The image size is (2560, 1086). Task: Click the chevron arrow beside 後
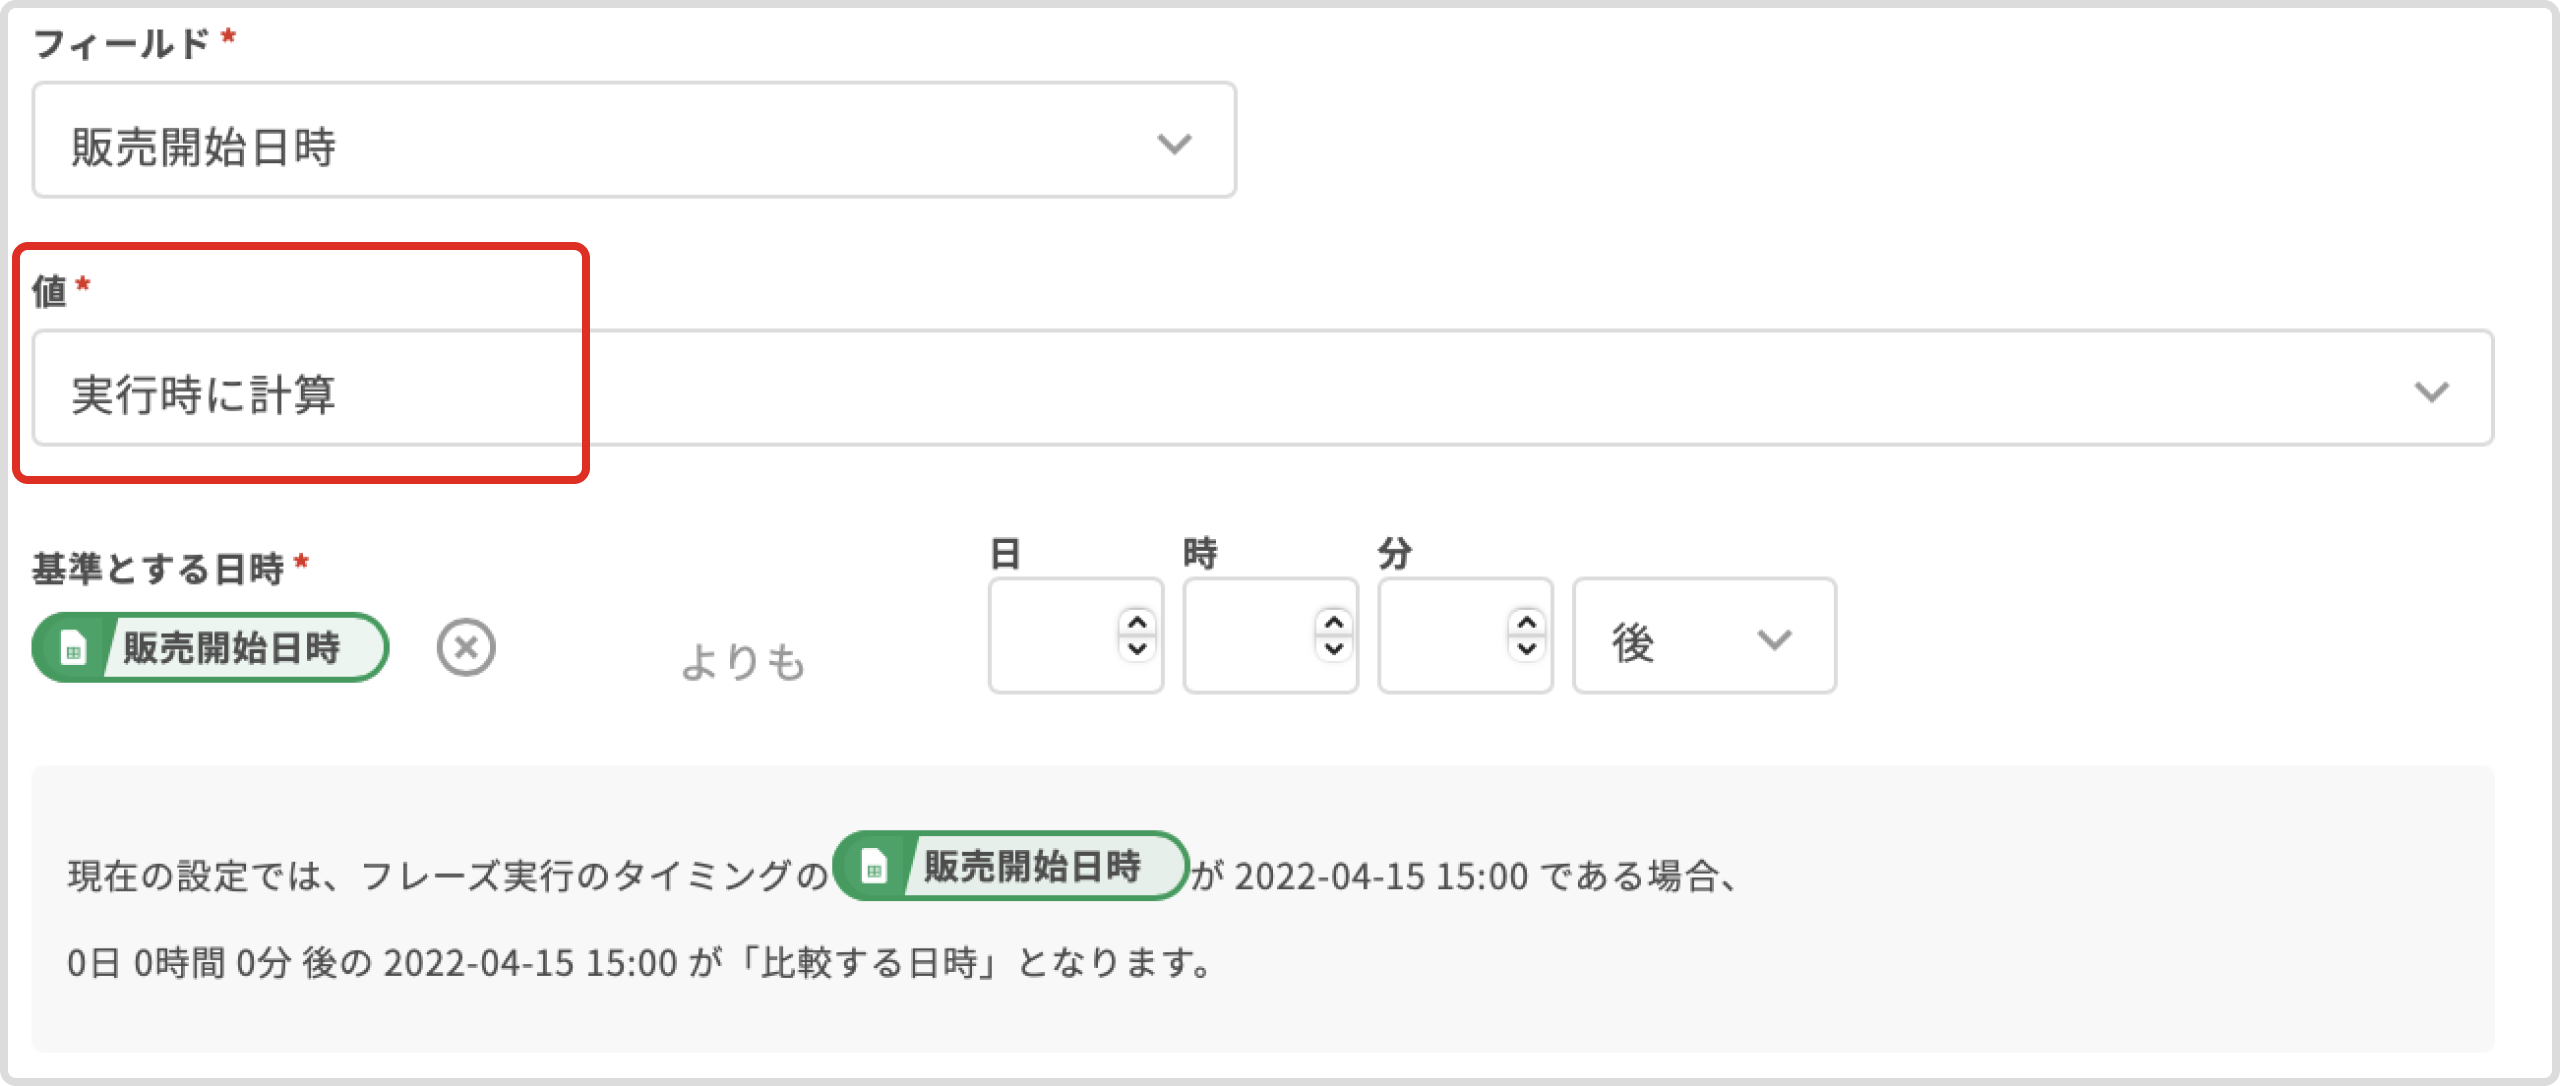pyautogui.click(x=1774, y=639)
